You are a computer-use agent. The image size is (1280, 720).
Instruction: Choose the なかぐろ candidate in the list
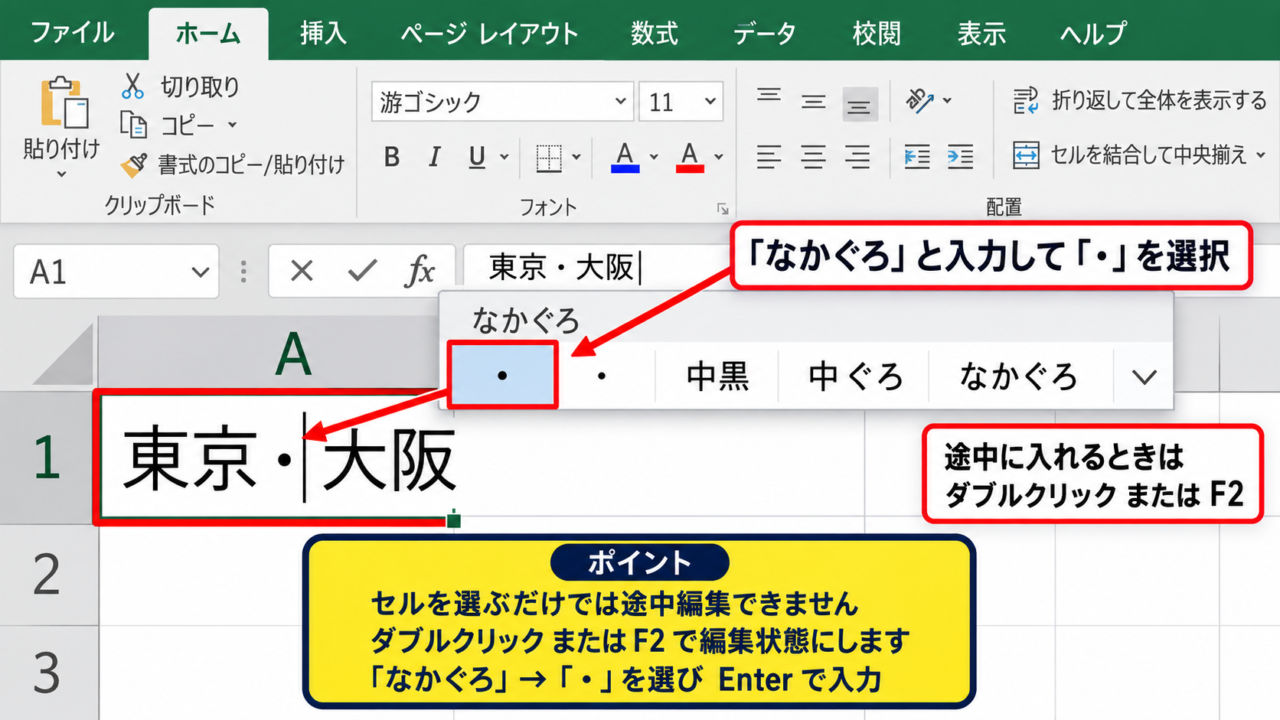coord(1019,376)
